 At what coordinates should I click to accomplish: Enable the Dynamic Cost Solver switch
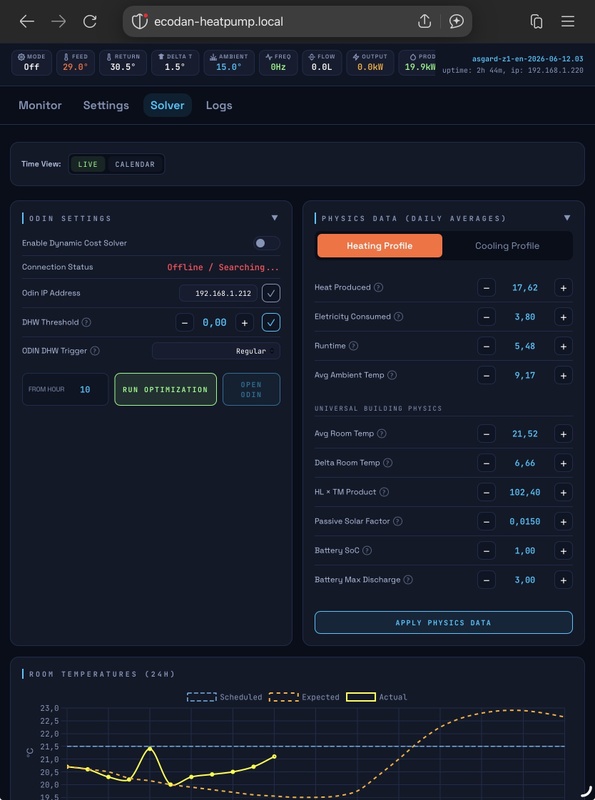tap(266, 243)
